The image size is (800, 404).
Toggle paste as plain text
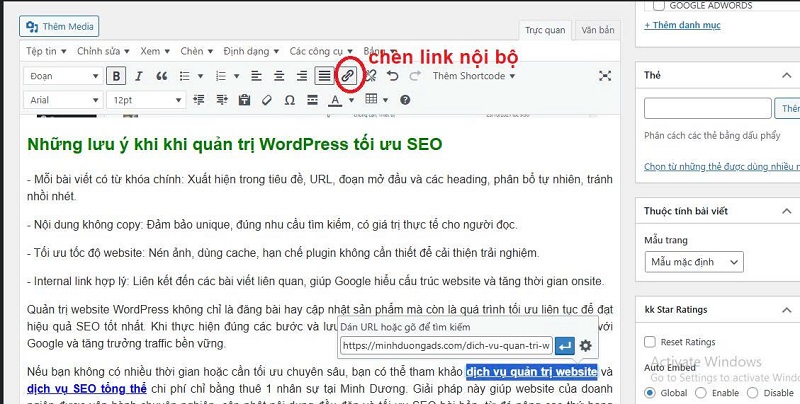244,100
